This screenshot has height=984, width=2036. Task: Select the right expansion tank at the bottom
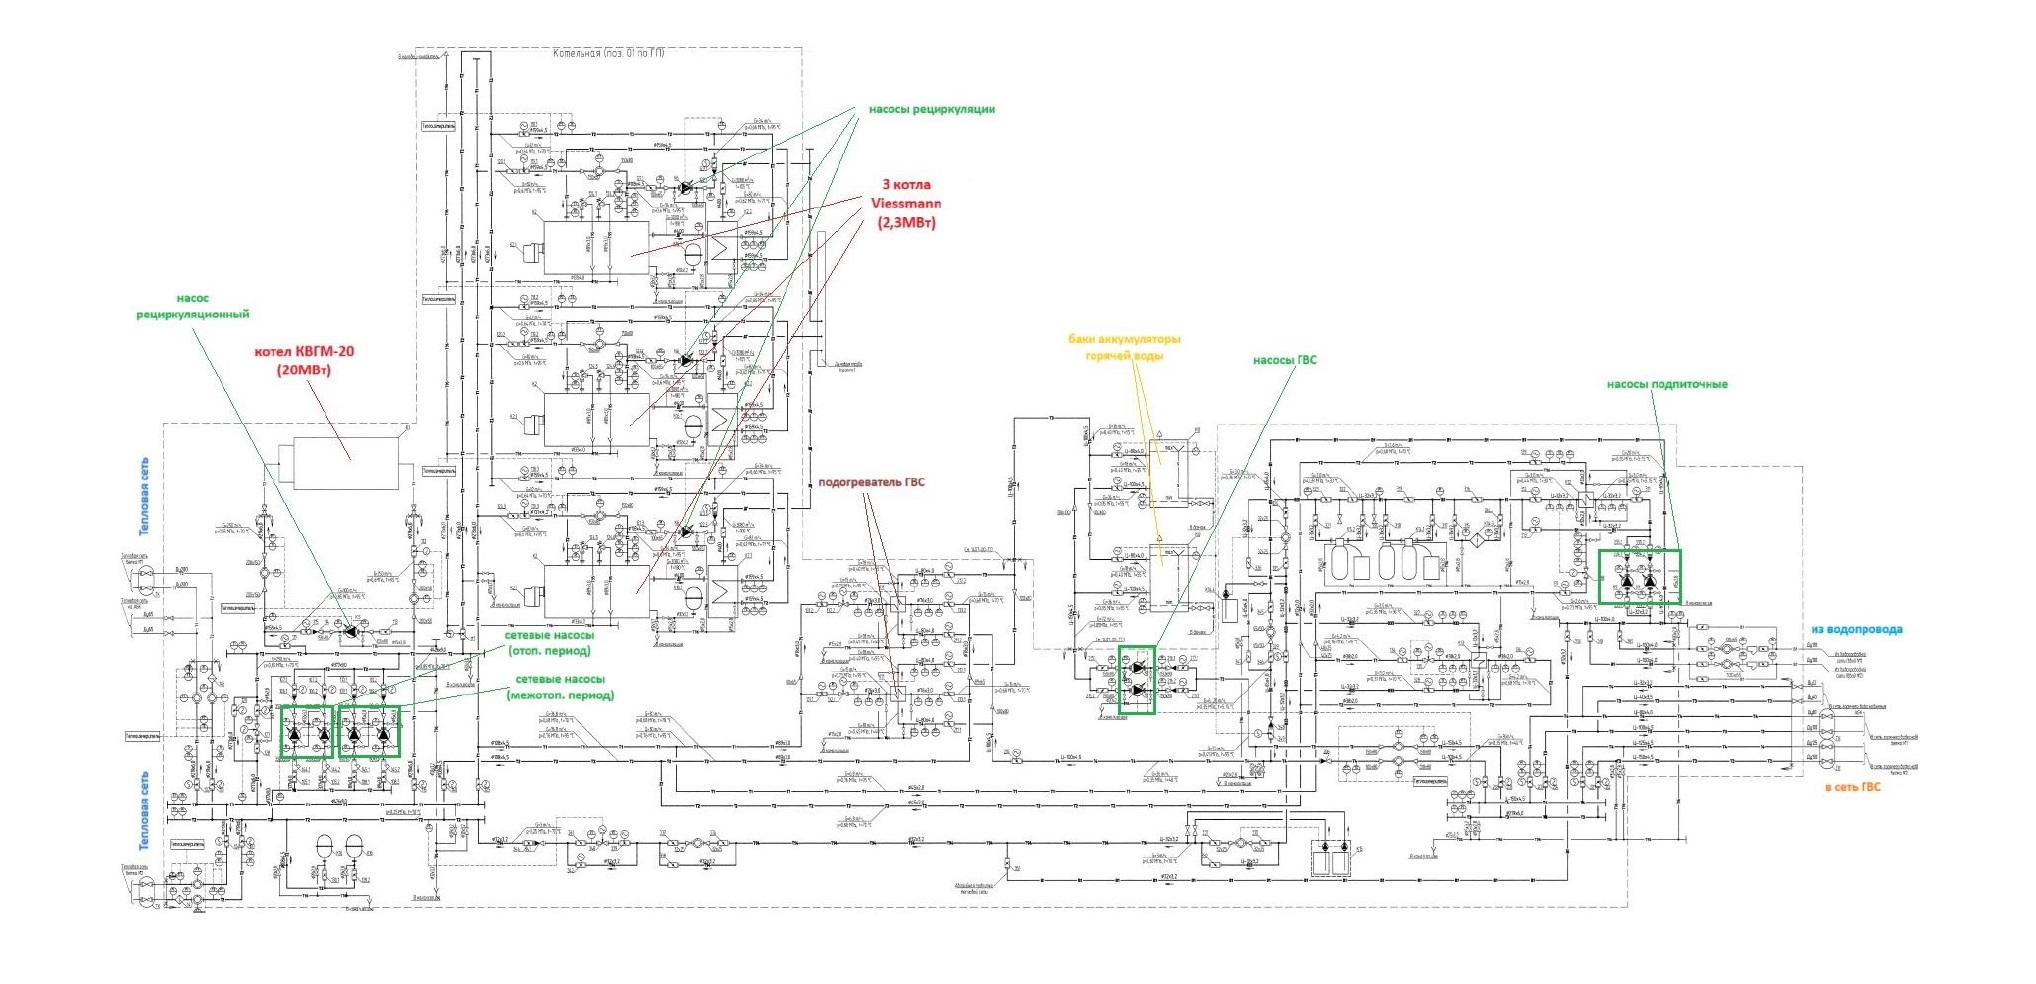tap(354, 846)
